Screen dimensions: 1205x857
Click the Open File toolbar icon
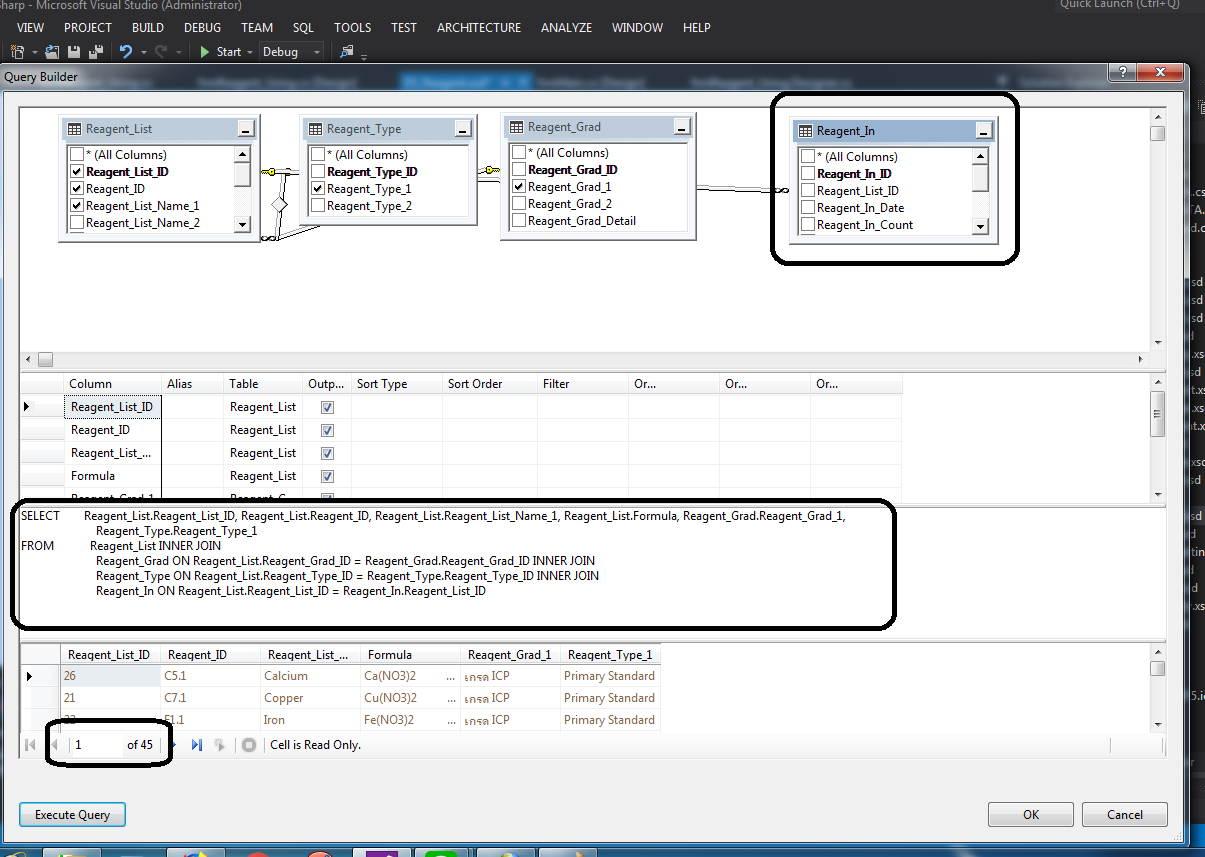click(52, 52)
